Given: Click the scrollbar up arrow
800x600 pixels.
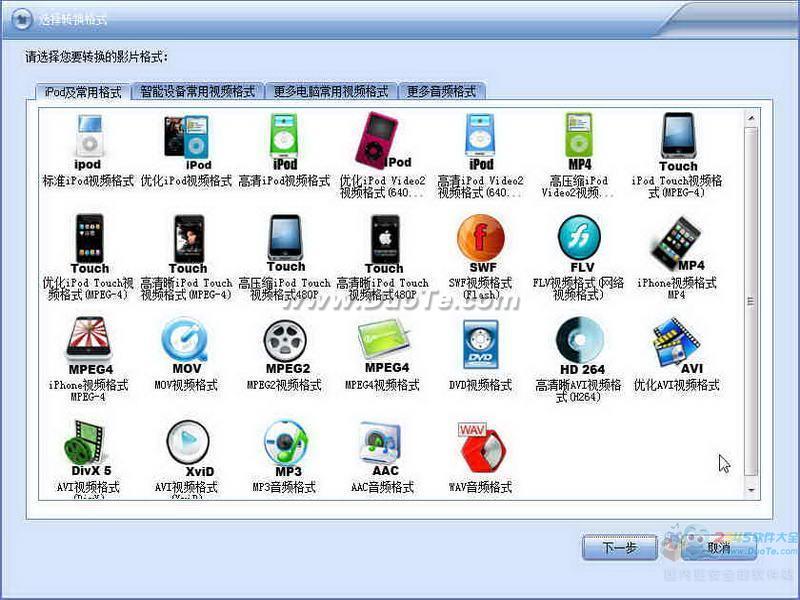Looking at the screenshot, I should (x=751, y=118).
